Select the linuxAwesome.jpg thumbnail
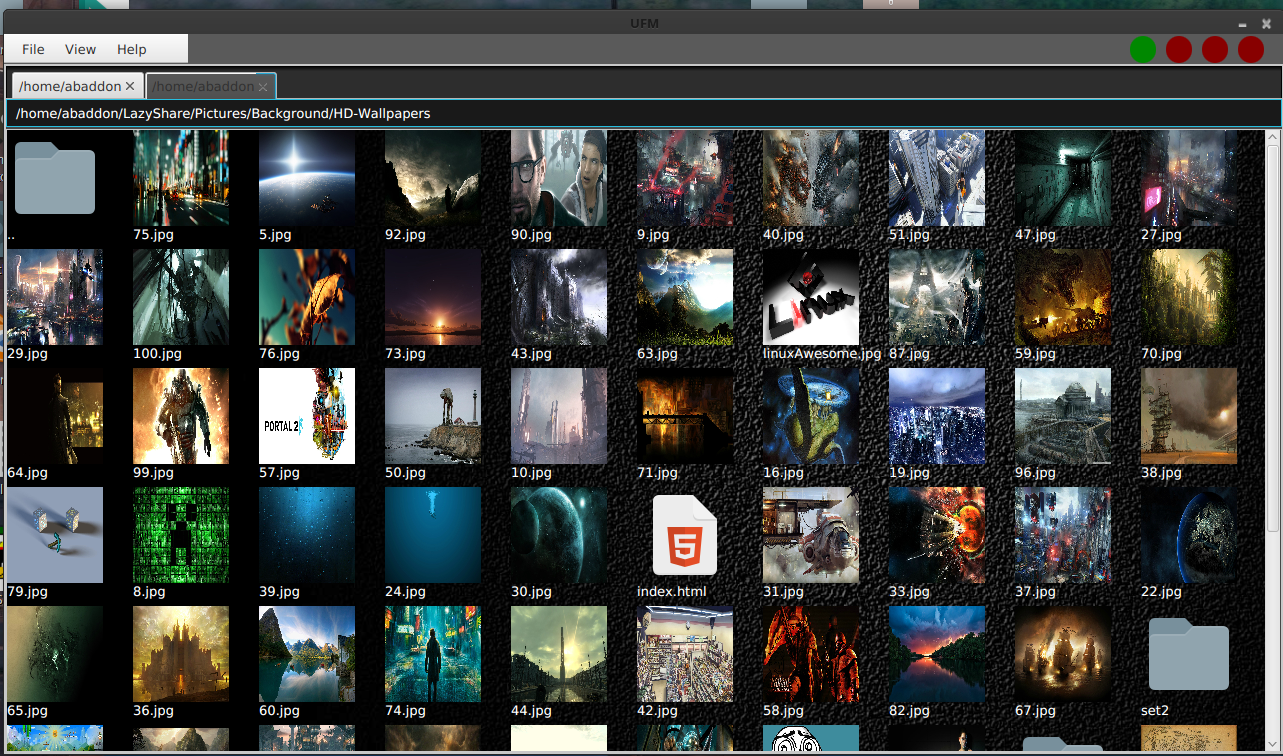This screenshot has width=1283, height=756. (x=811, y=297)
